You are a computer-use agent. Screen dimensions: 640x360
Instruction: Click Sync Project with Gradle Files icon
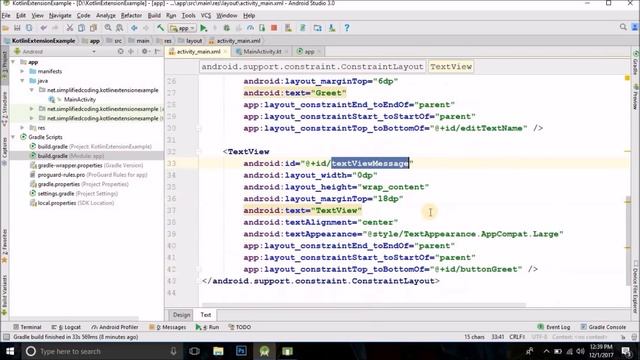303,28
